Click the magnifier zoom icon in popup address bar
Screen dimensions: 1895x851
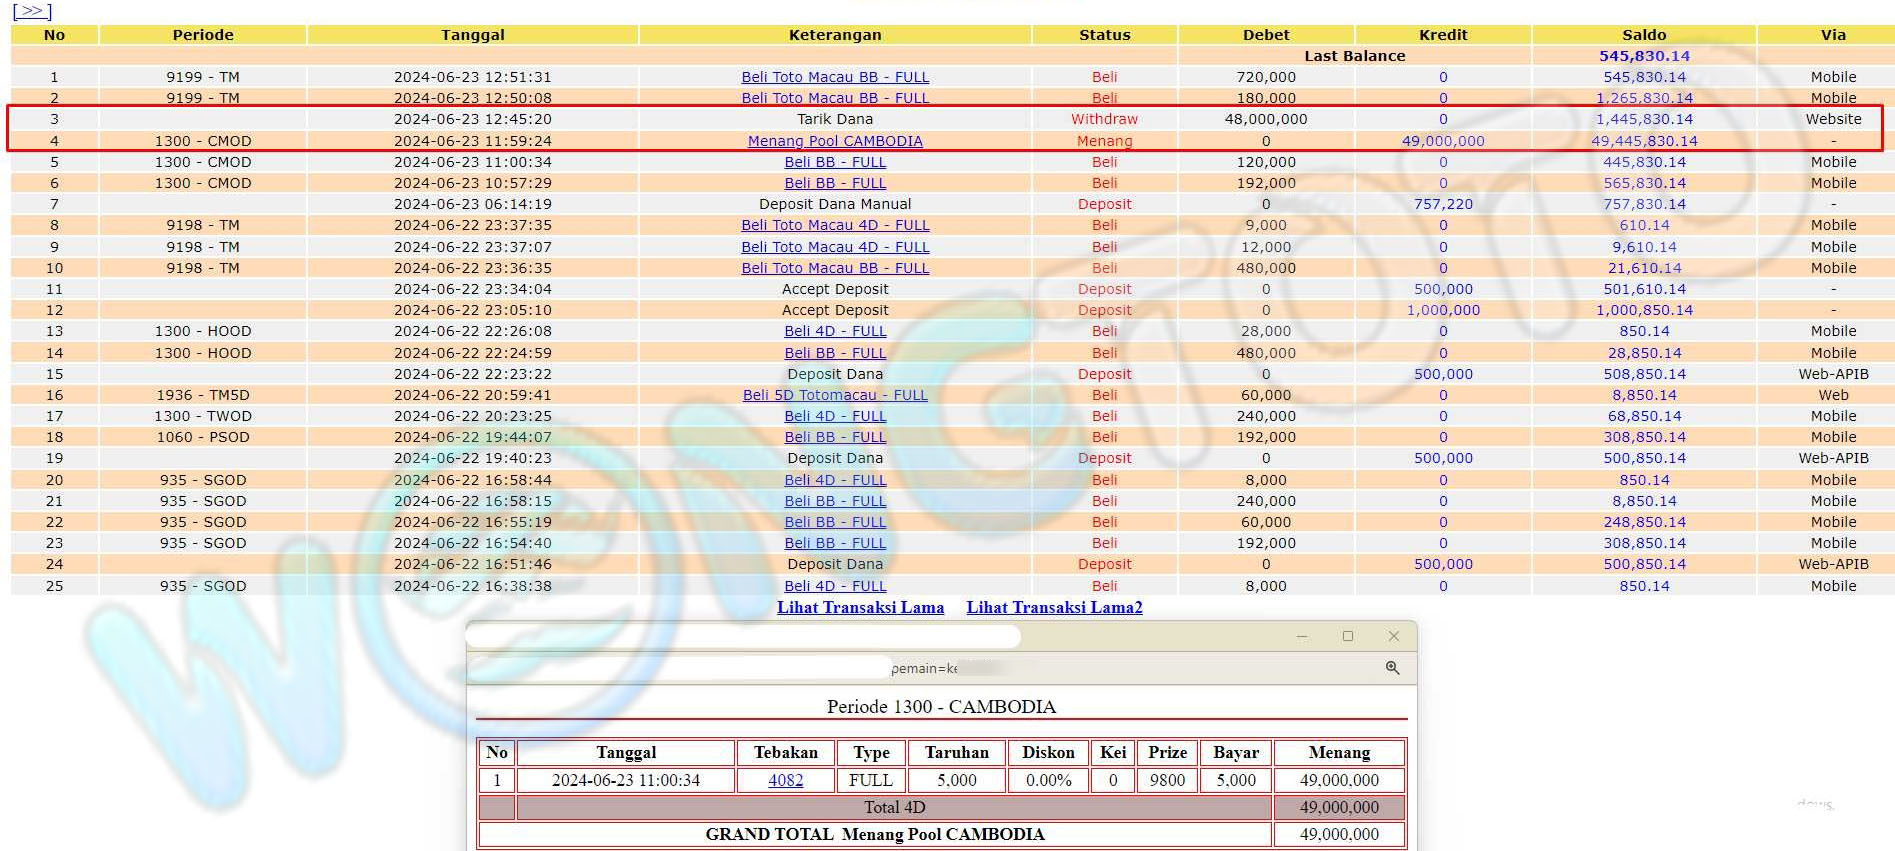[1392, 668]
